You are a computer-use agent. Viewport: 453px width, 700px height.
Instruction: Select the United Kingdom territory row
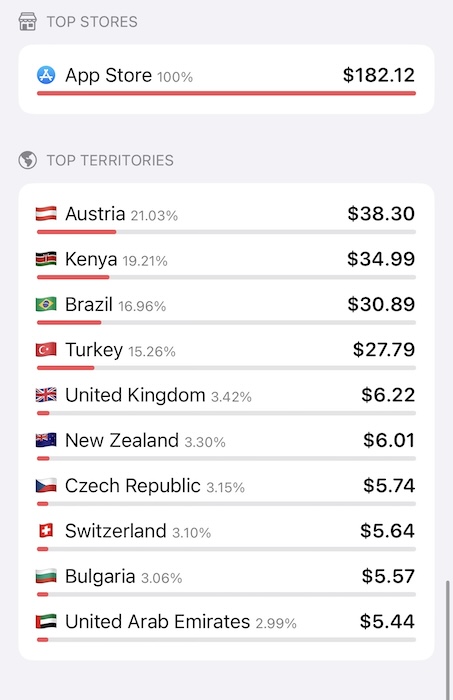pyautogui.click(x=226, y=399)
